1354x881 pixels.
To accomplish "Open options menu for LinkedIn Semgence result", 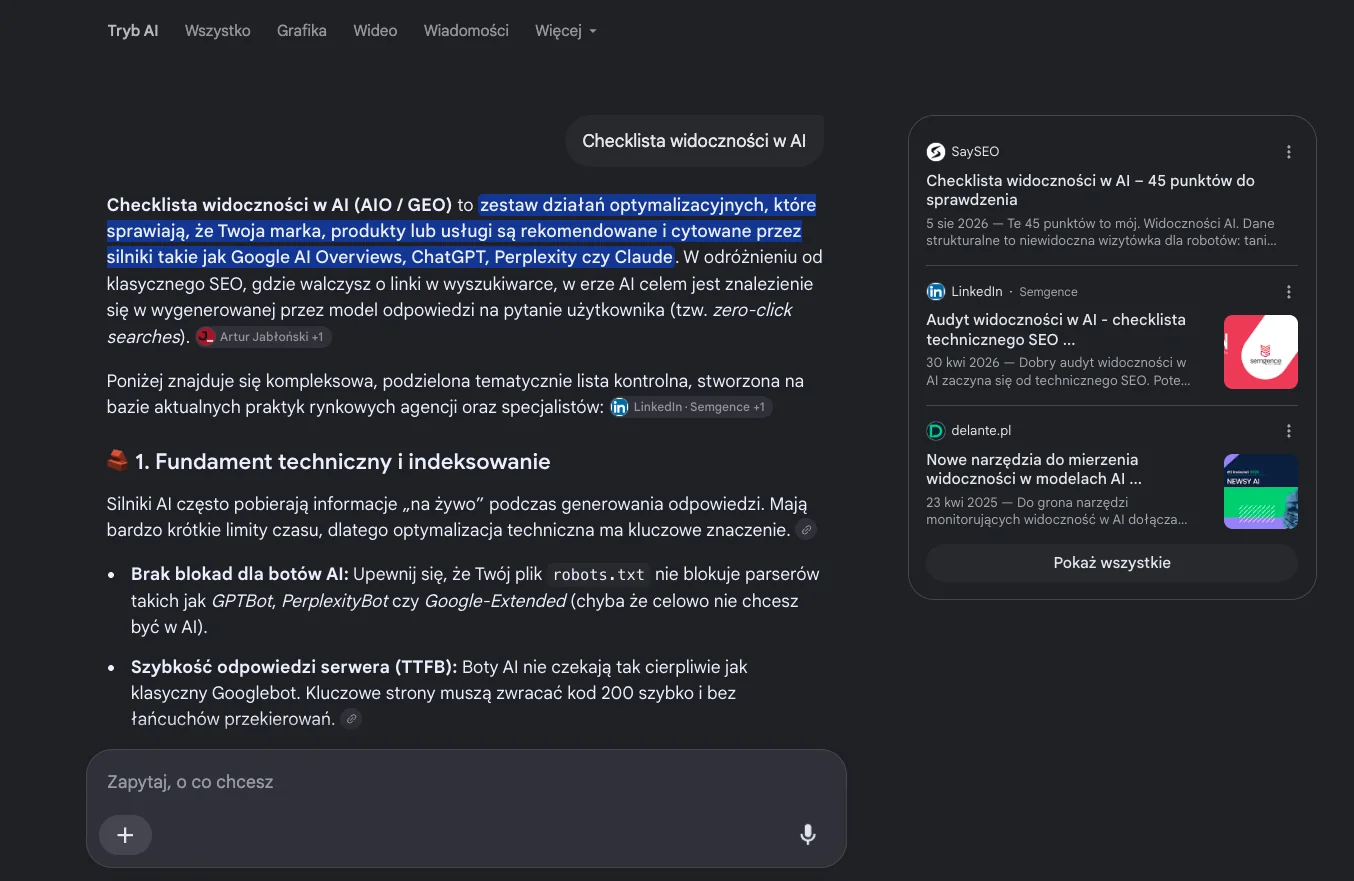I will (1289, 292).
